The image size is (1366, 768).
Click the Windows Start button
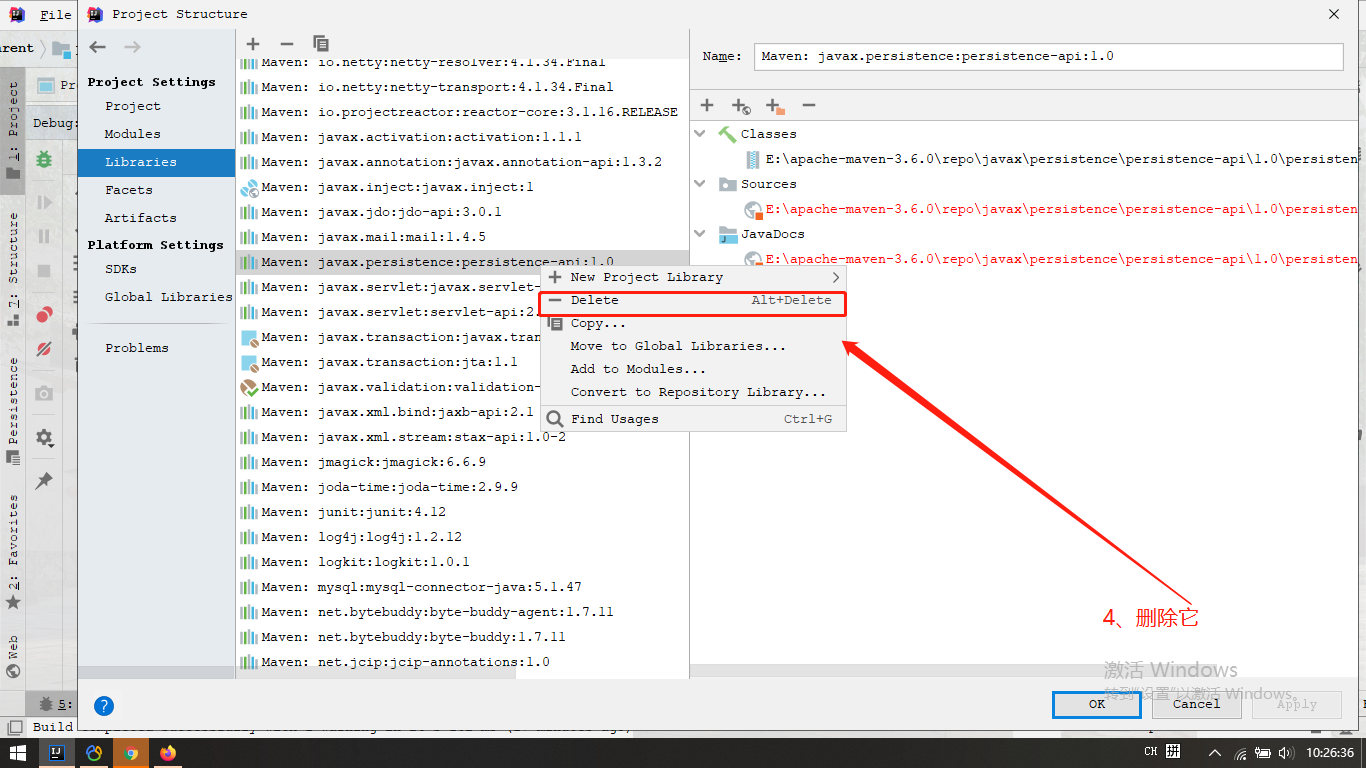(x=18, y=752)
